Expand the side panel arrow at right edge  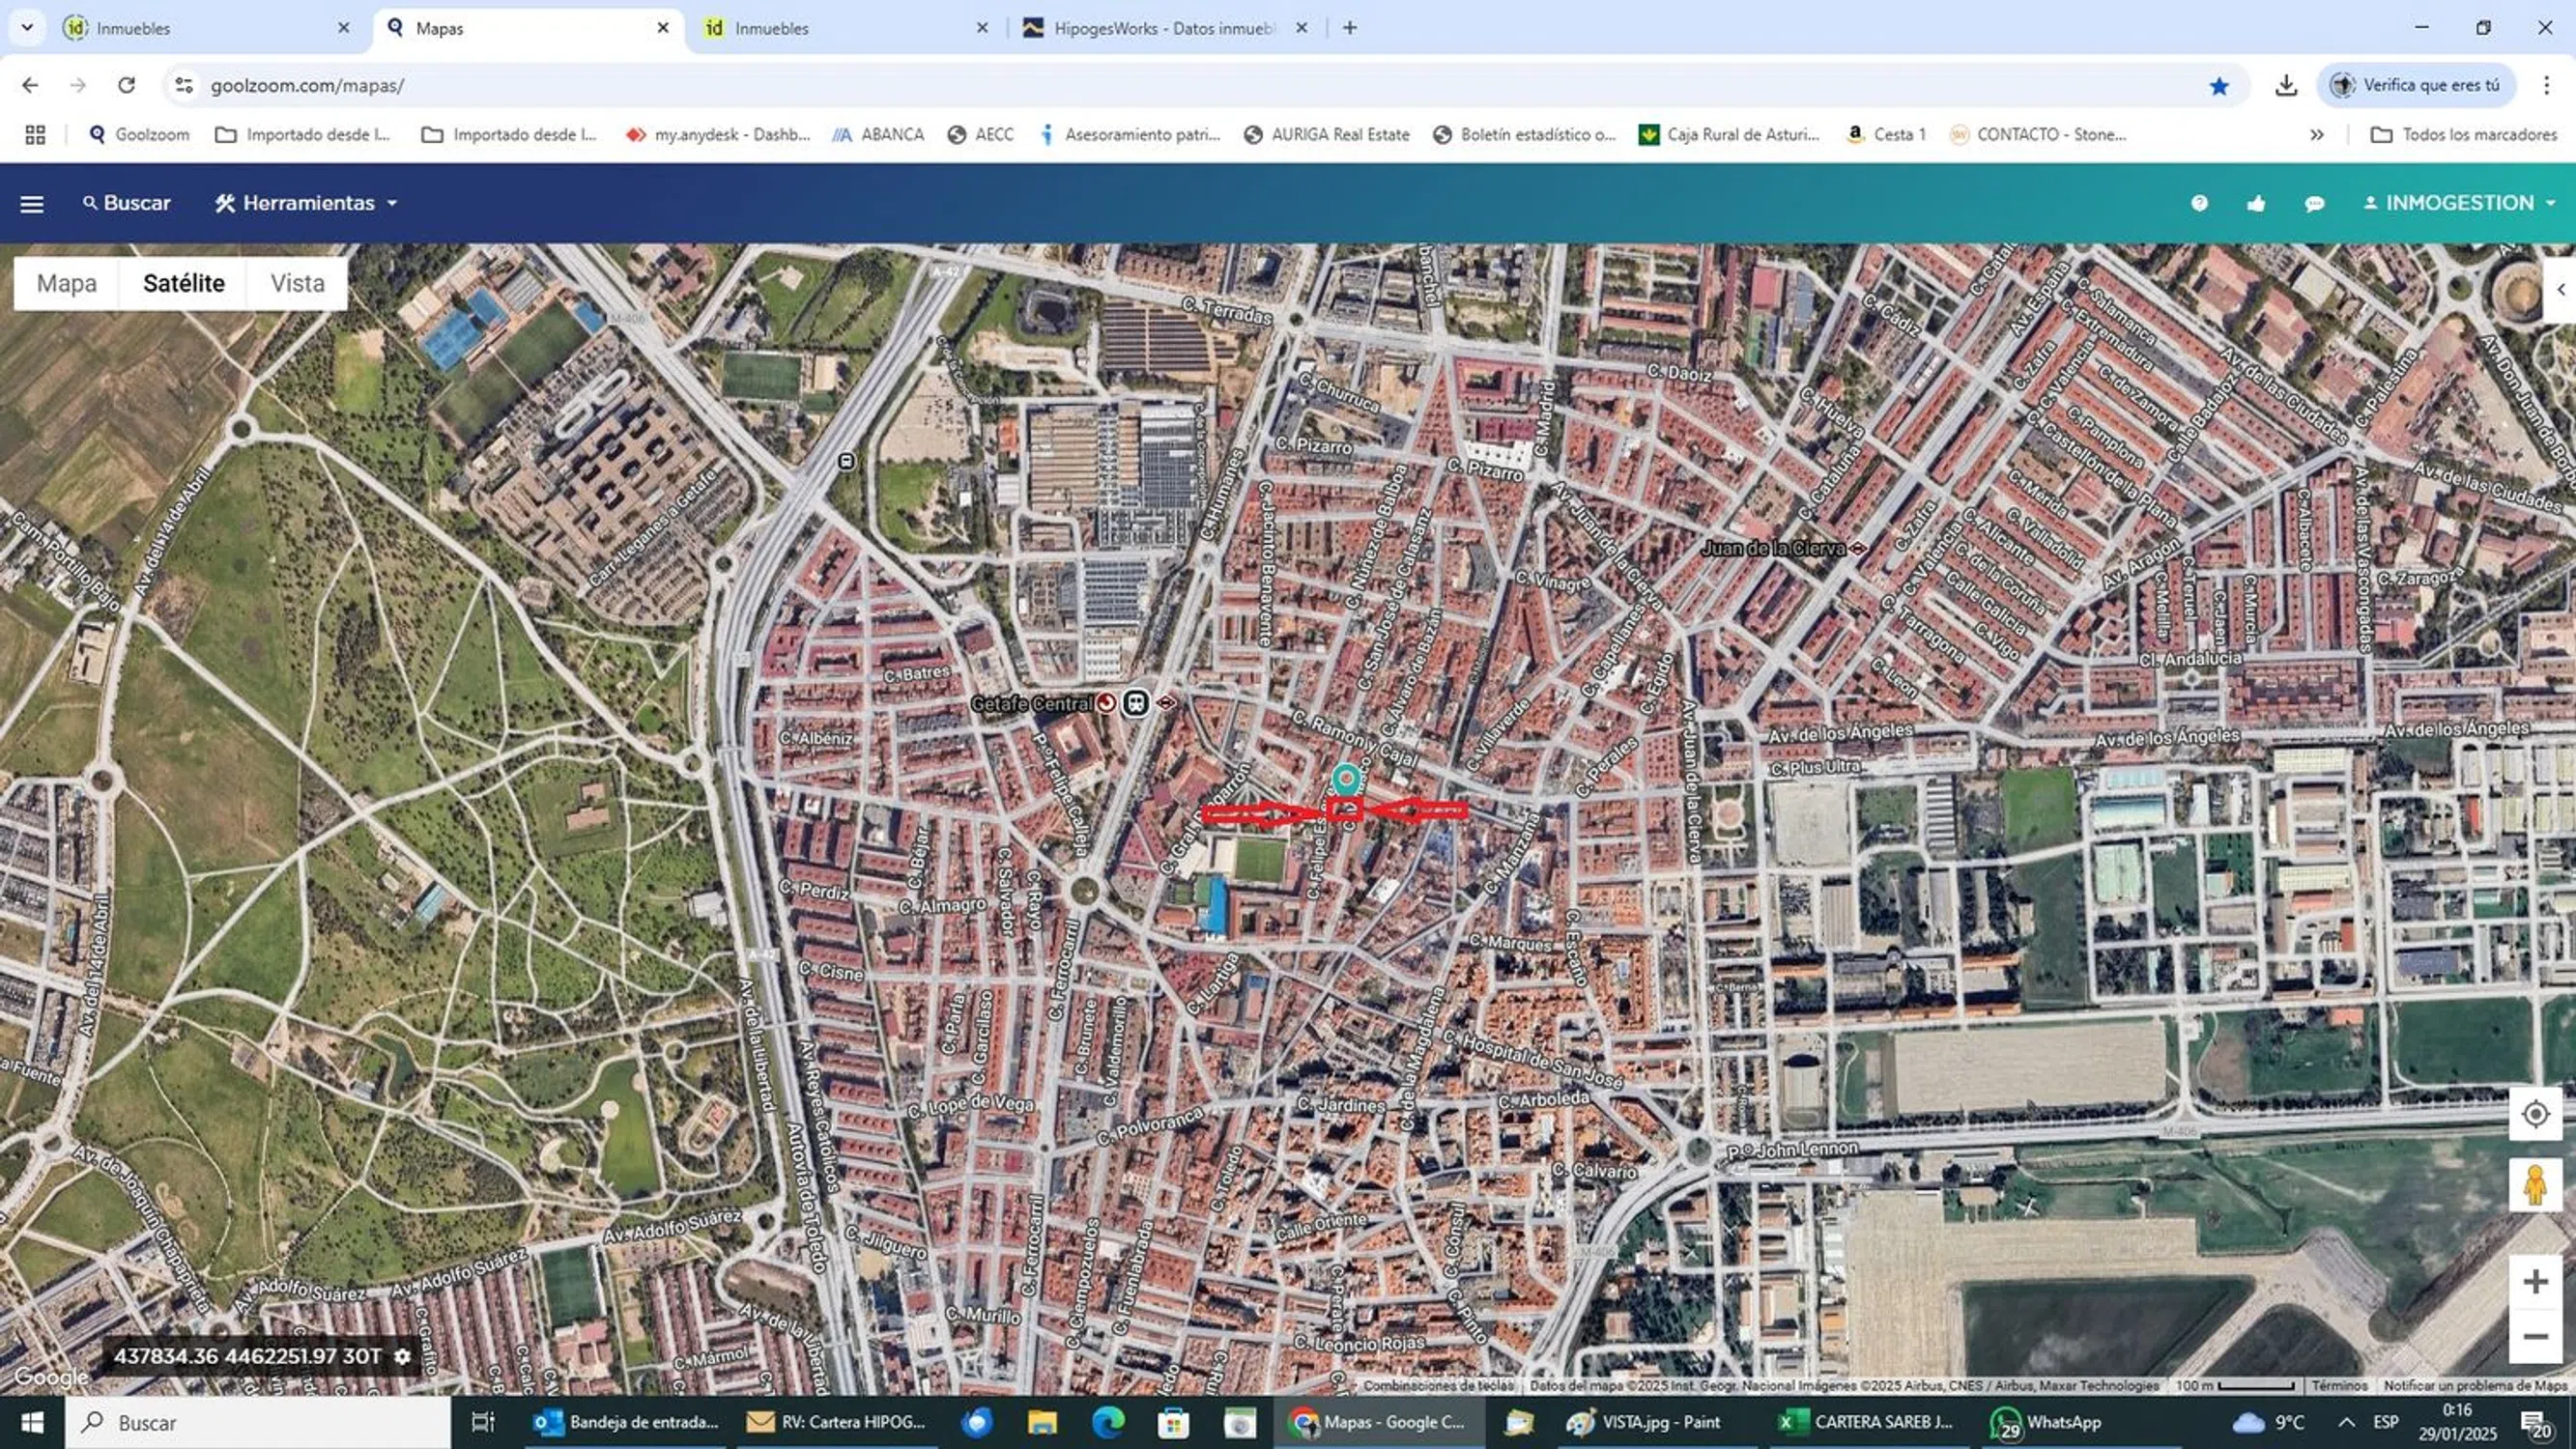2561,289
